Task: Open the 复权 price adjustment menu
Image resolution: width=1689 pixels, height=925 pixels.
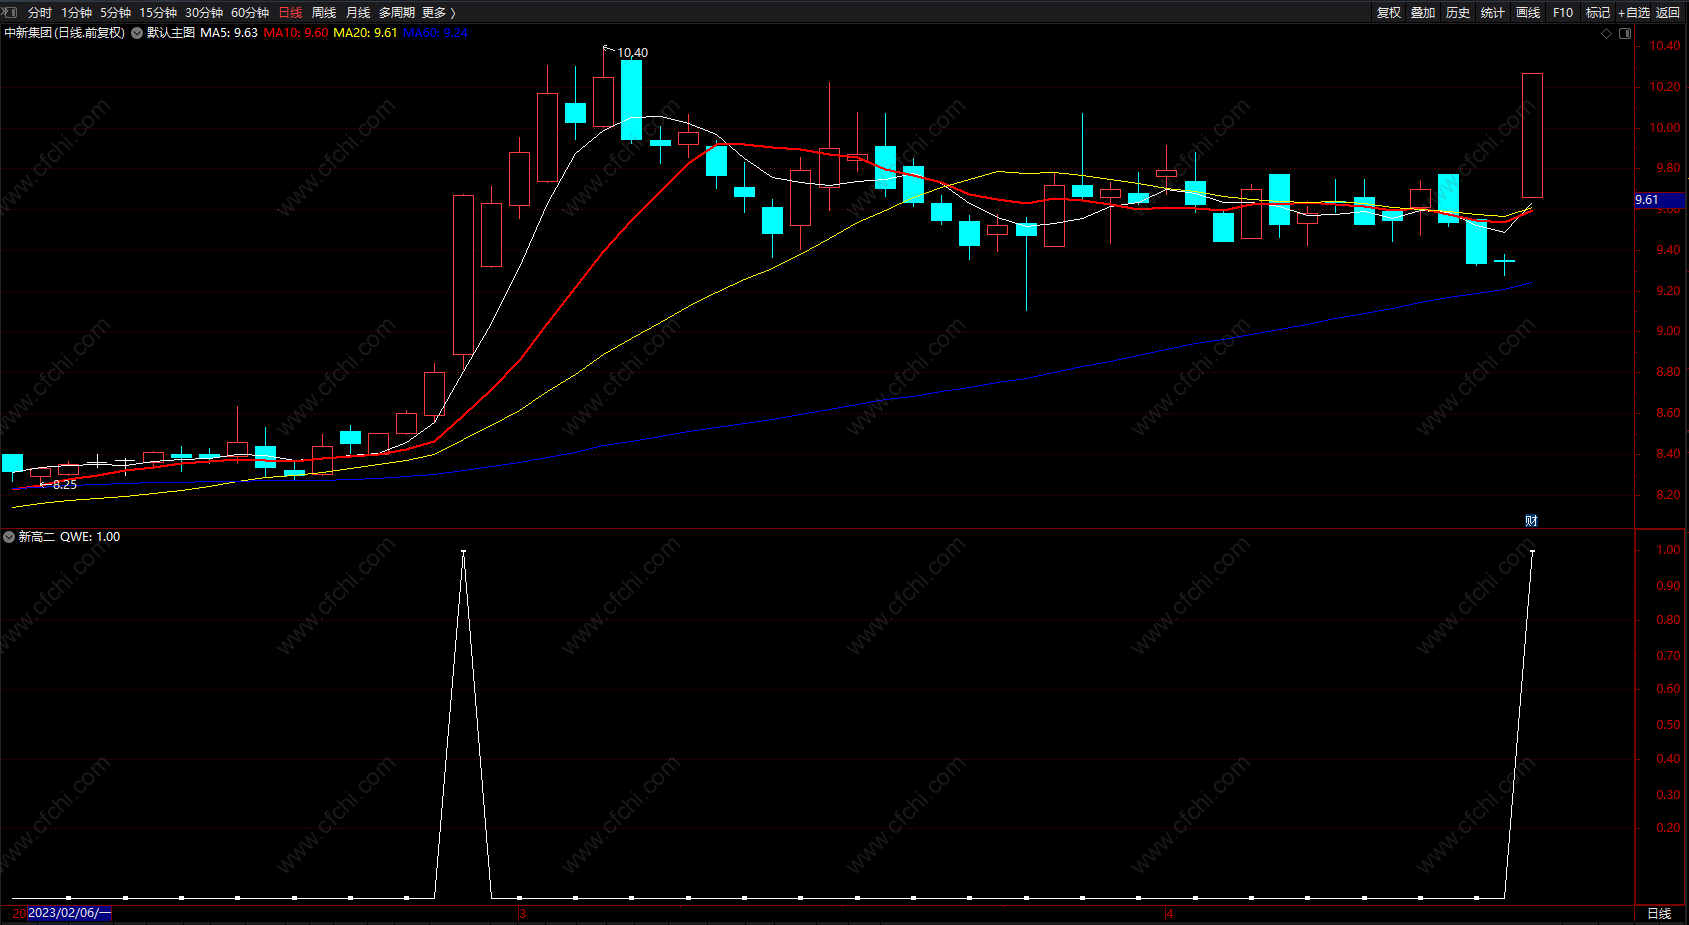Action: click(x=1389, y=13)
